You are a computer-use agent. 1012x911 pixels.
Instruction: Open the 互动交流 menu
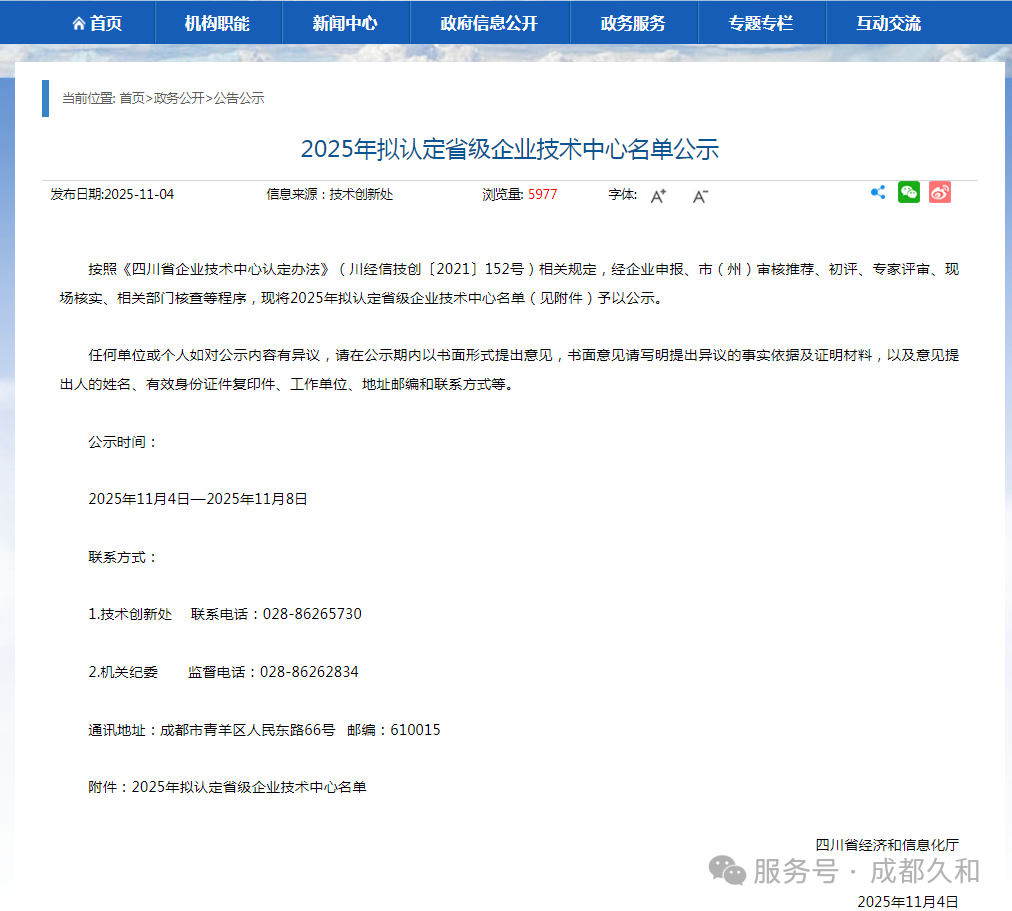(888, 22)
